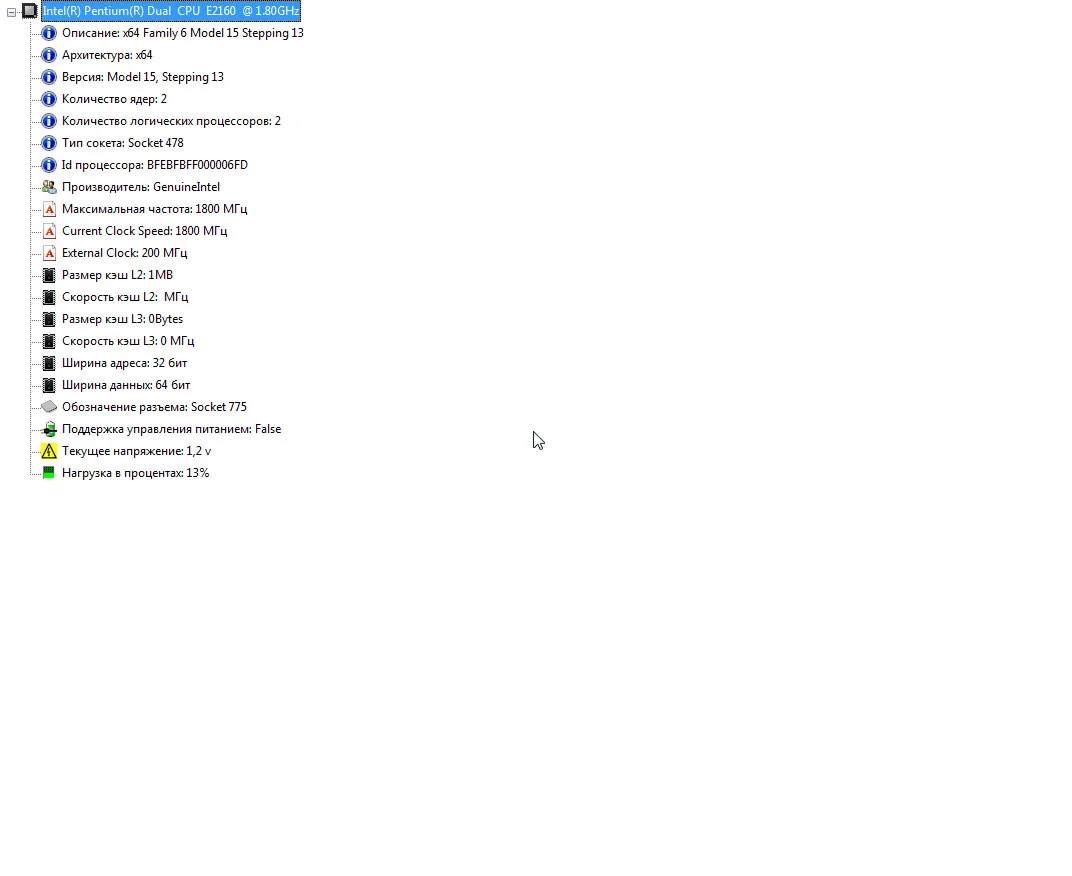Select row 'Описание: x64 Family 6 Model 15 Stepping 13'
The height and width of the screenshot is (876, 1072).
(x=183, y=33)
